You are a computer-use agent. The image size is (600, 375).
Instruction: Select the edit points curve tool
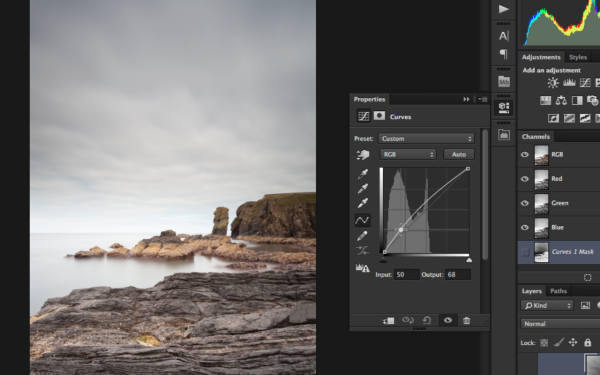pyautogui.click(x=362, y=220)
